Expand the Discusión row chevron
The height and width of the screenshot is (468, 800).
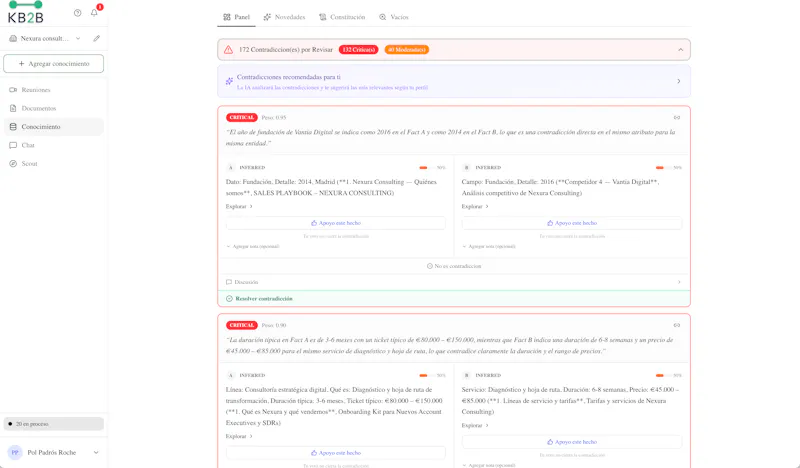pos(679,282)
